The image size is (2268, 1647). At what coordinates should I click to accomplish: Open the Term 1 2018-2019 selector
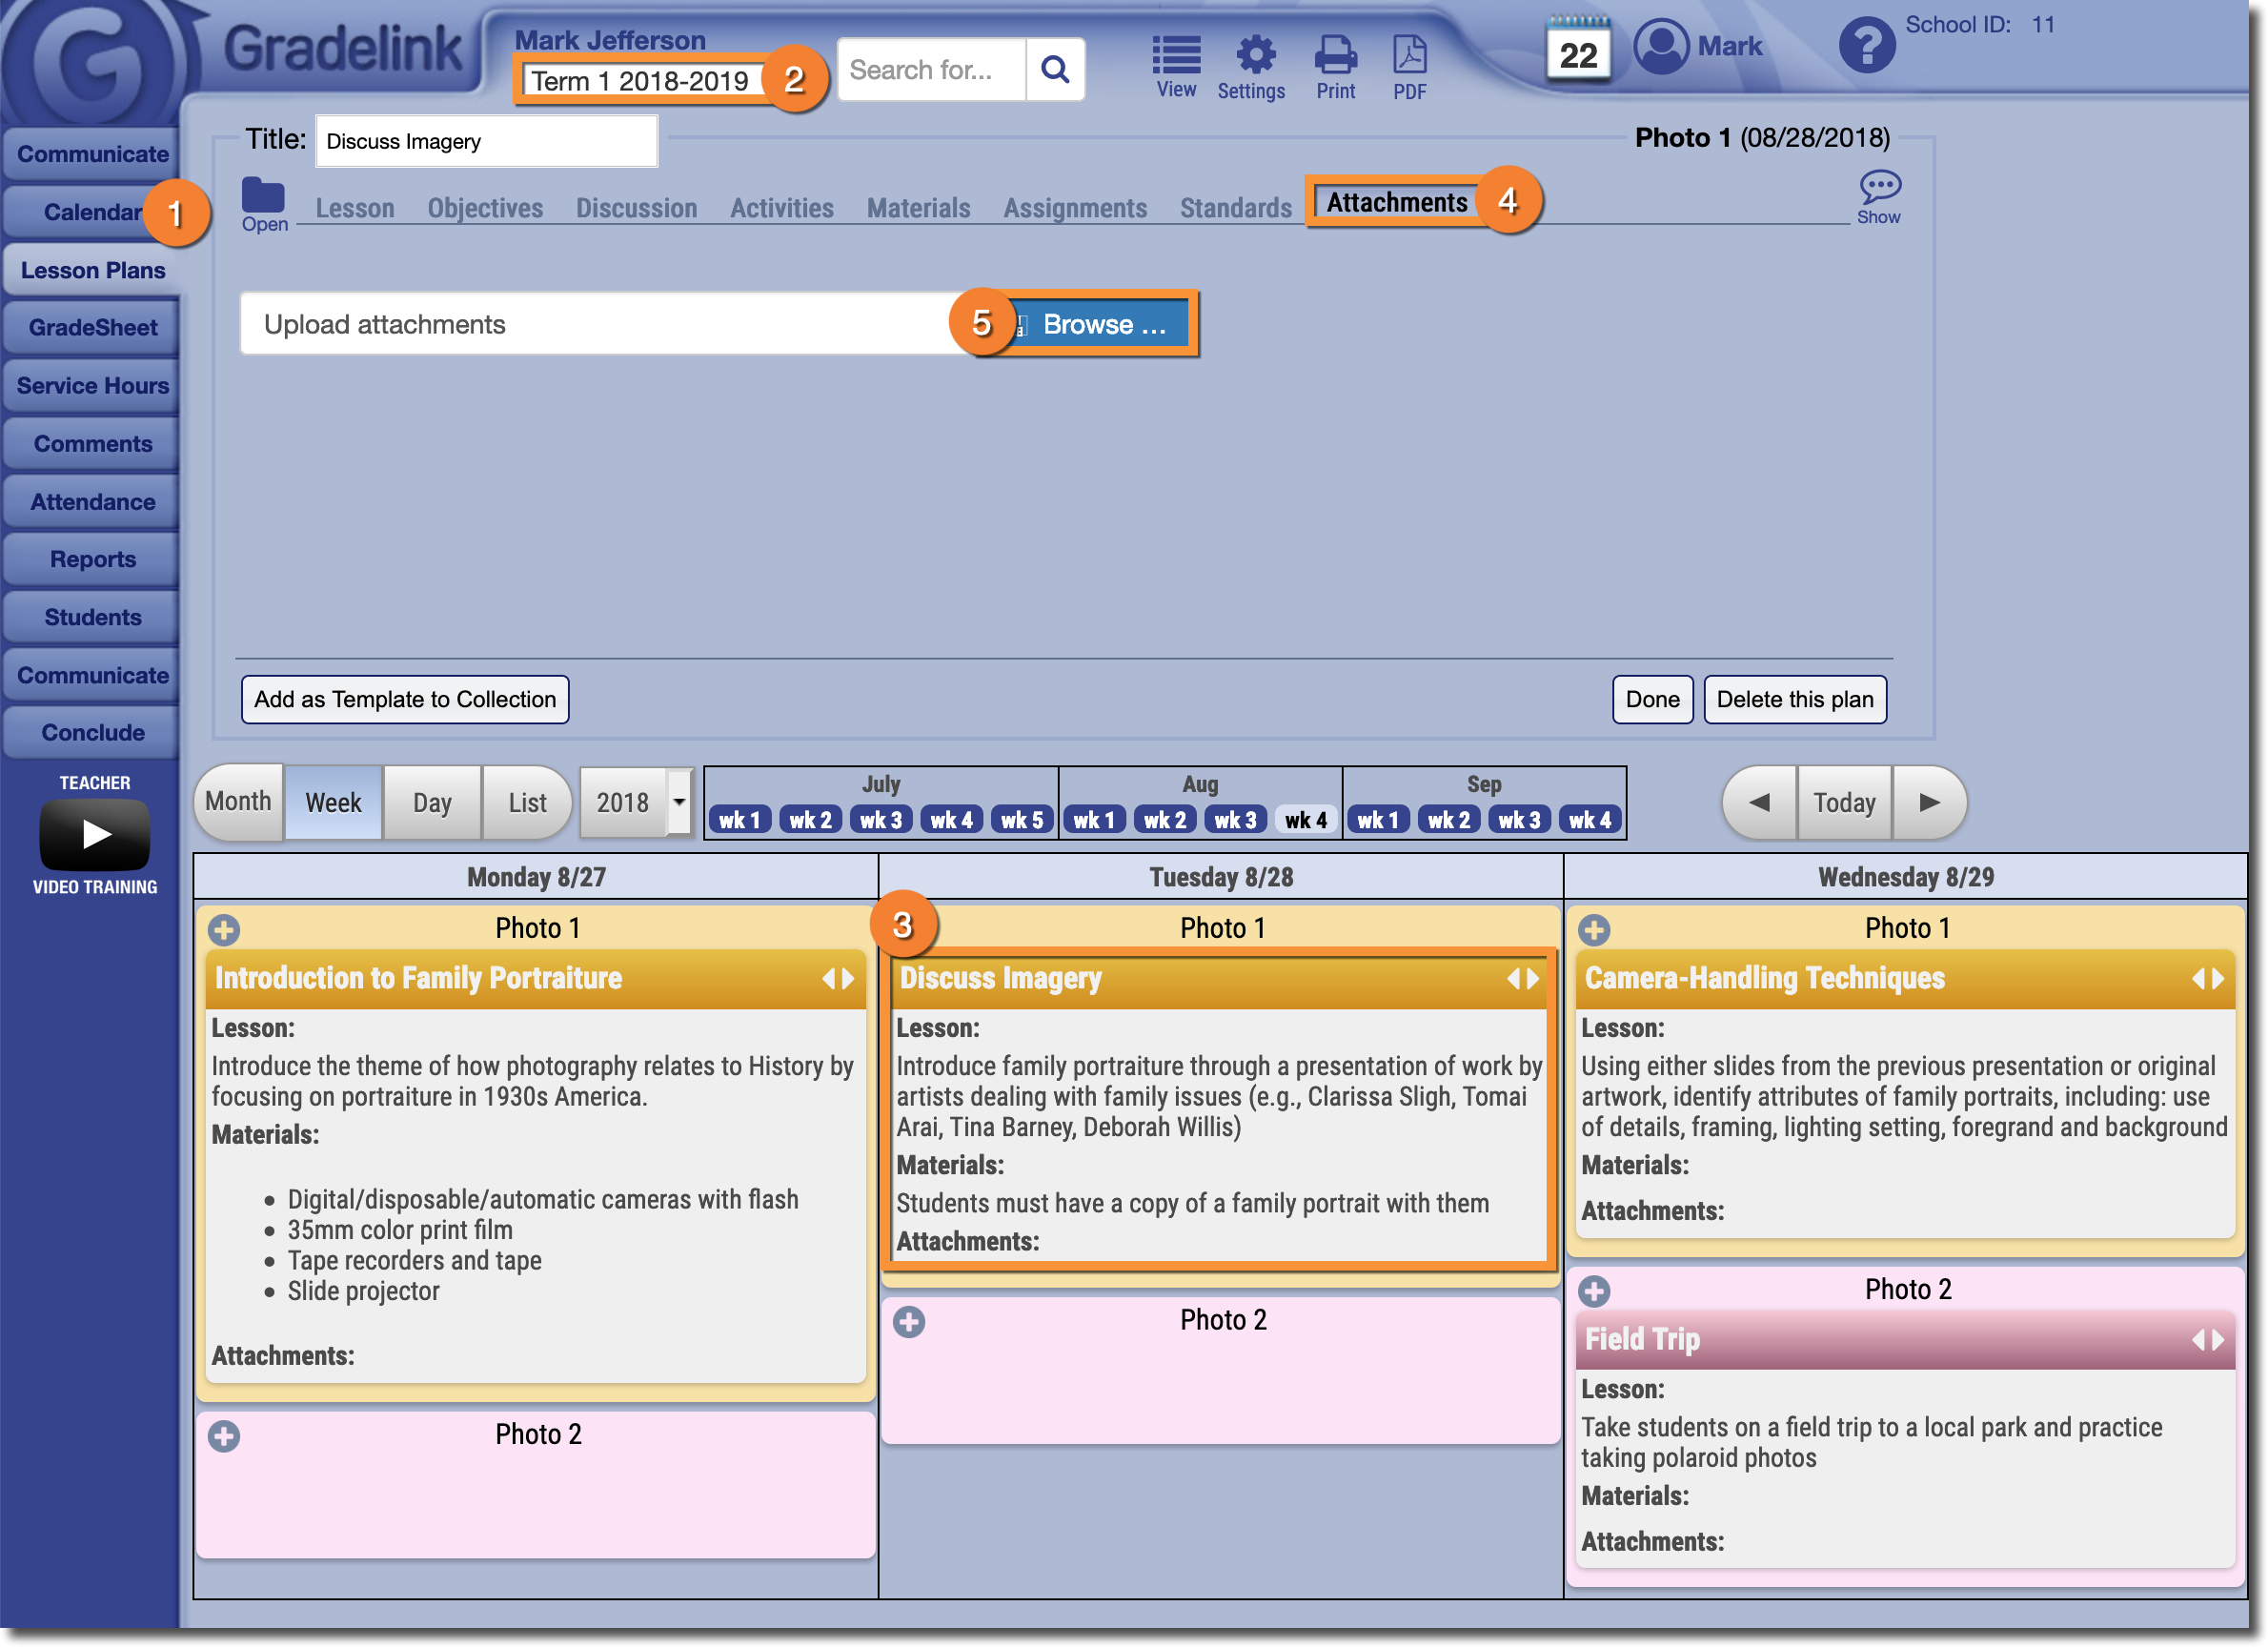(640, 81)
